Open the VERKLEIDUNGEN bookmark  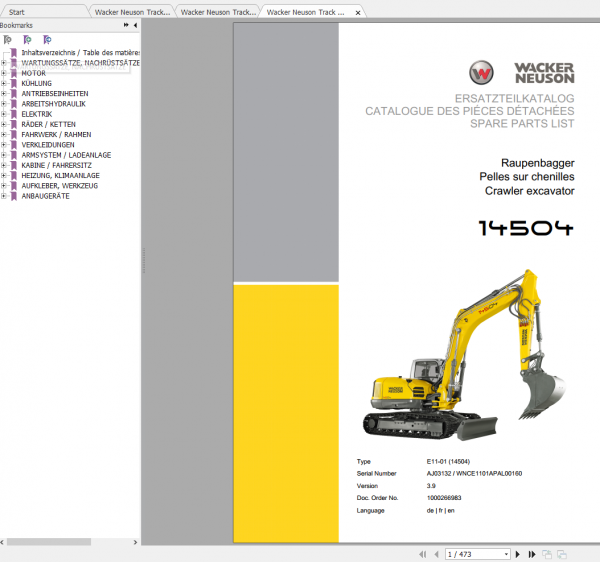point(48,145)
